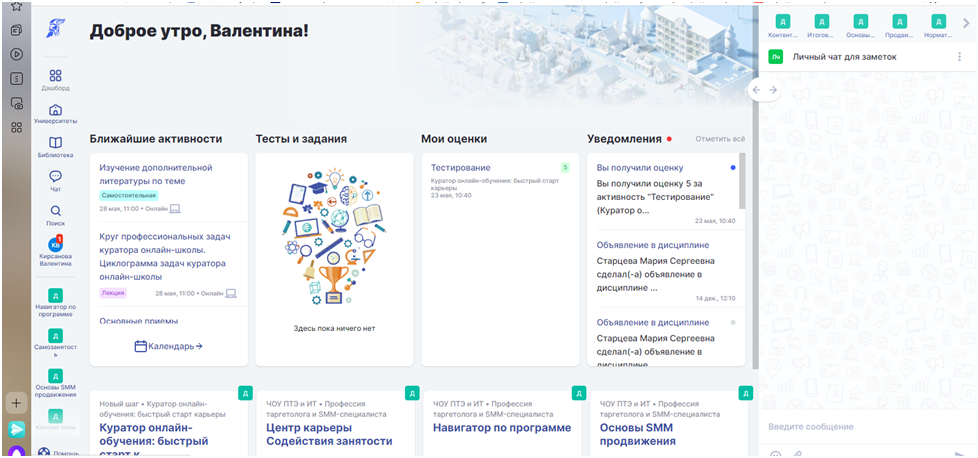Open Контент... chat shortcut at top
Viewport: 978px width, 458px height.
coord(782,26)
